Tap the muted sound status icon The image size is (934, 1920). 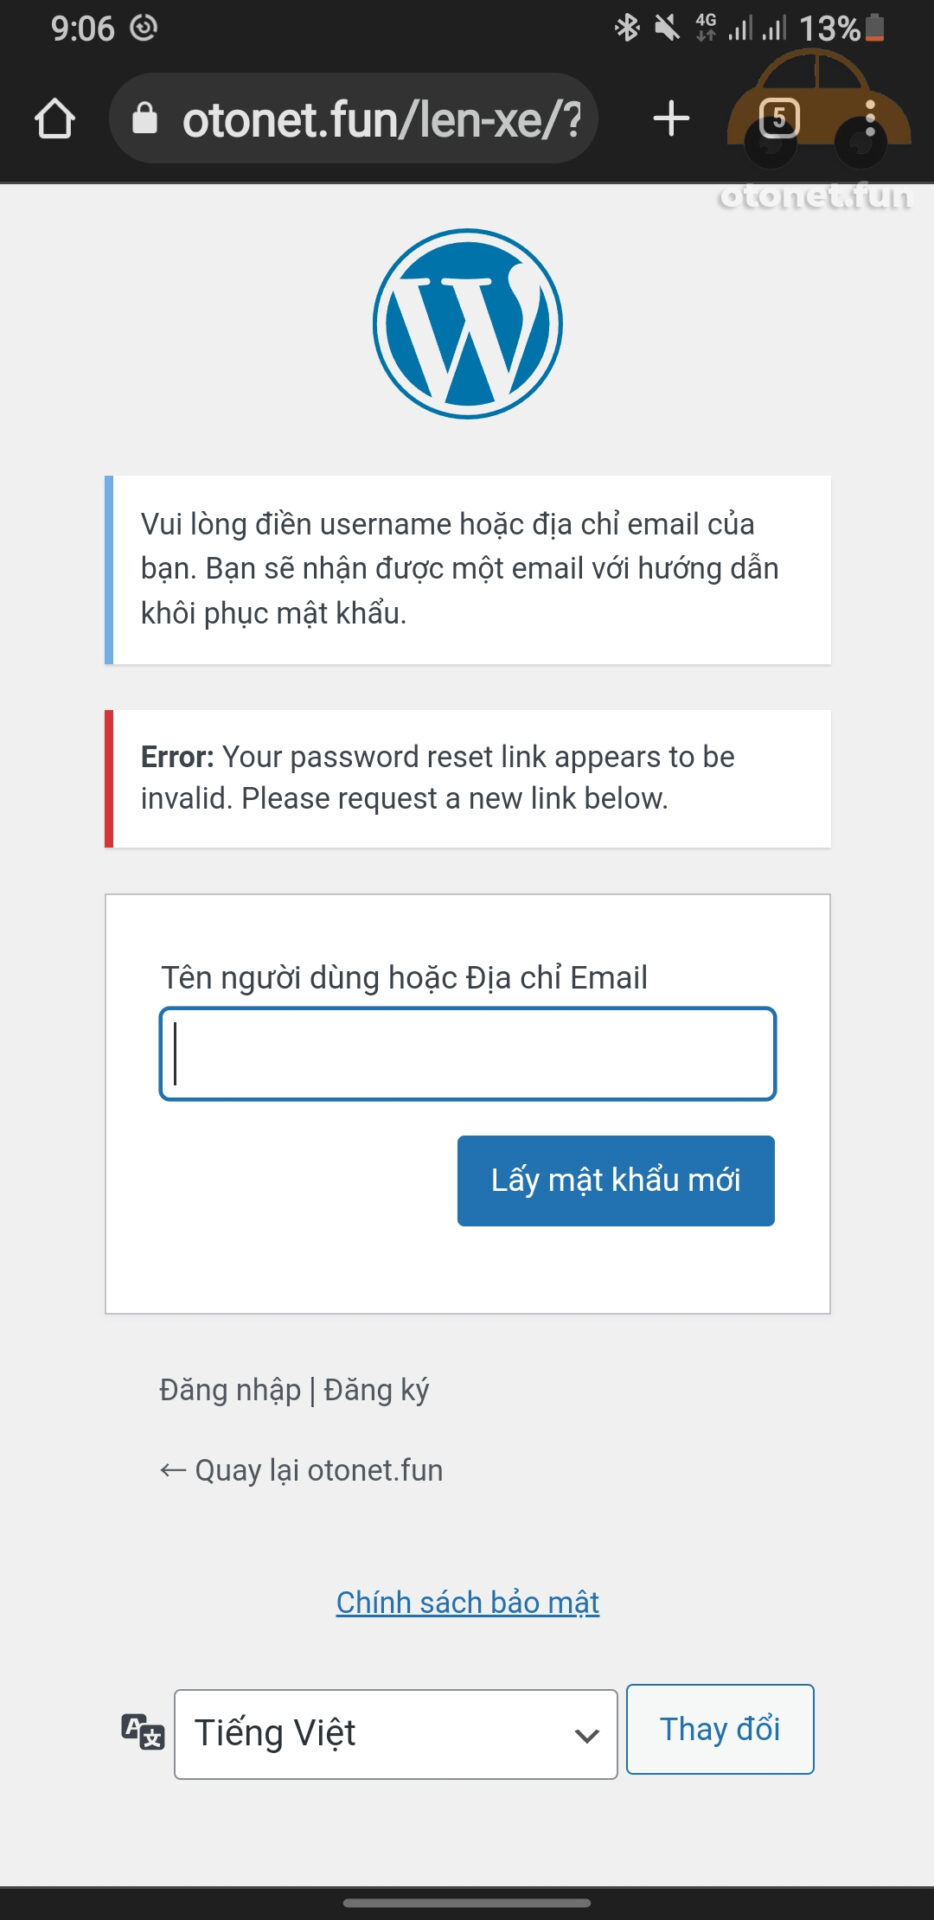click(x=666, y=28)
